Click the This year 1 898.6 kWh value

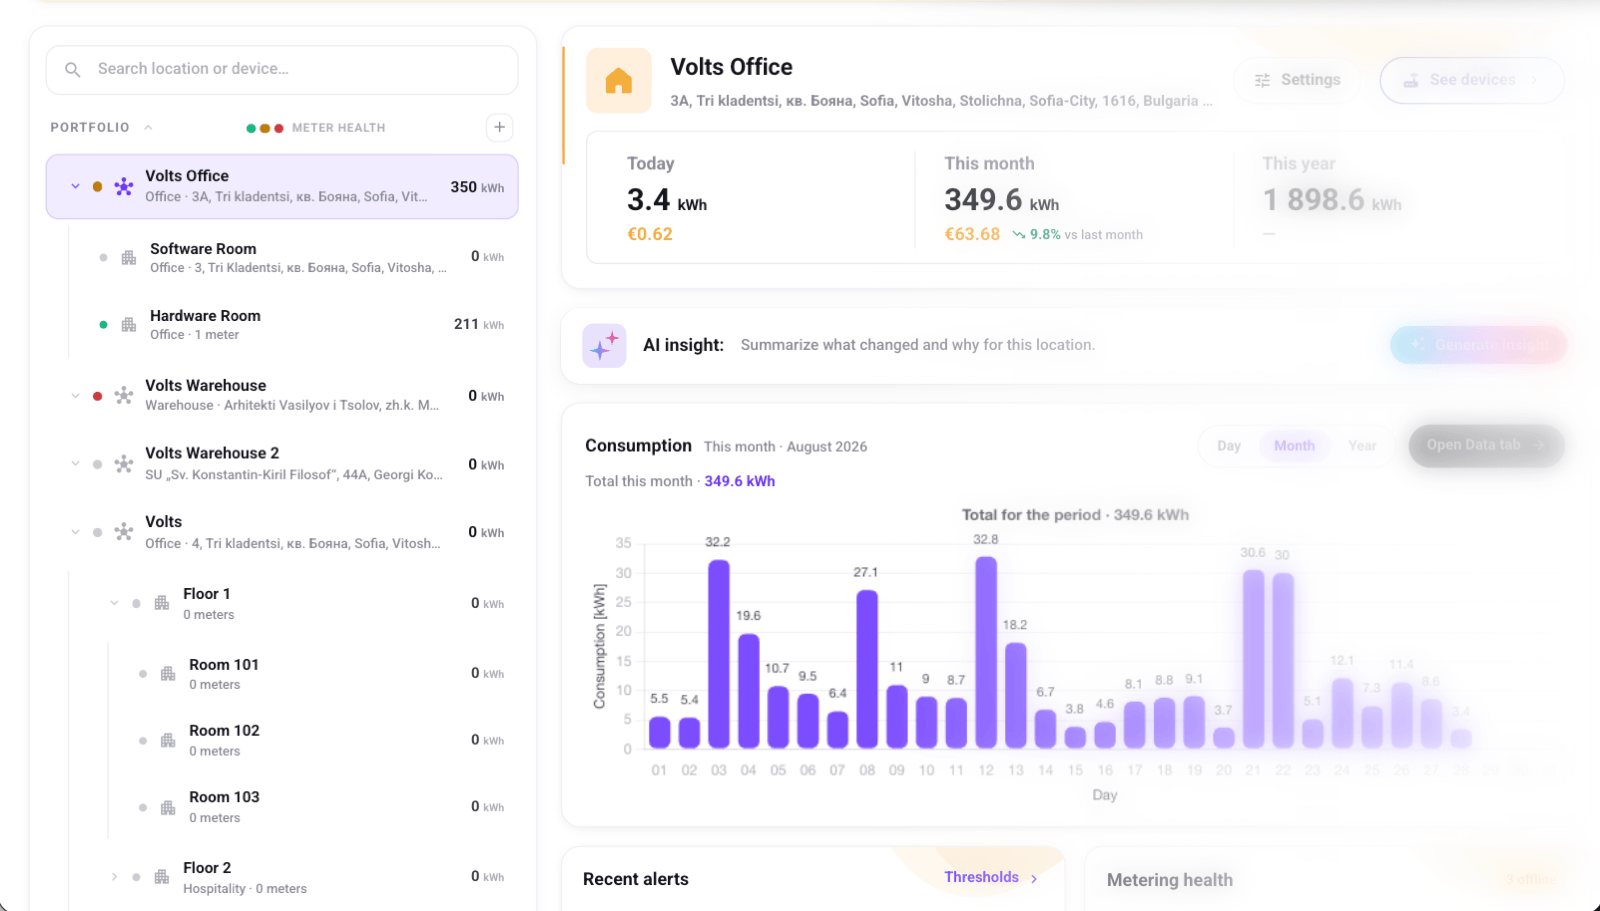tap(1332, 201)
